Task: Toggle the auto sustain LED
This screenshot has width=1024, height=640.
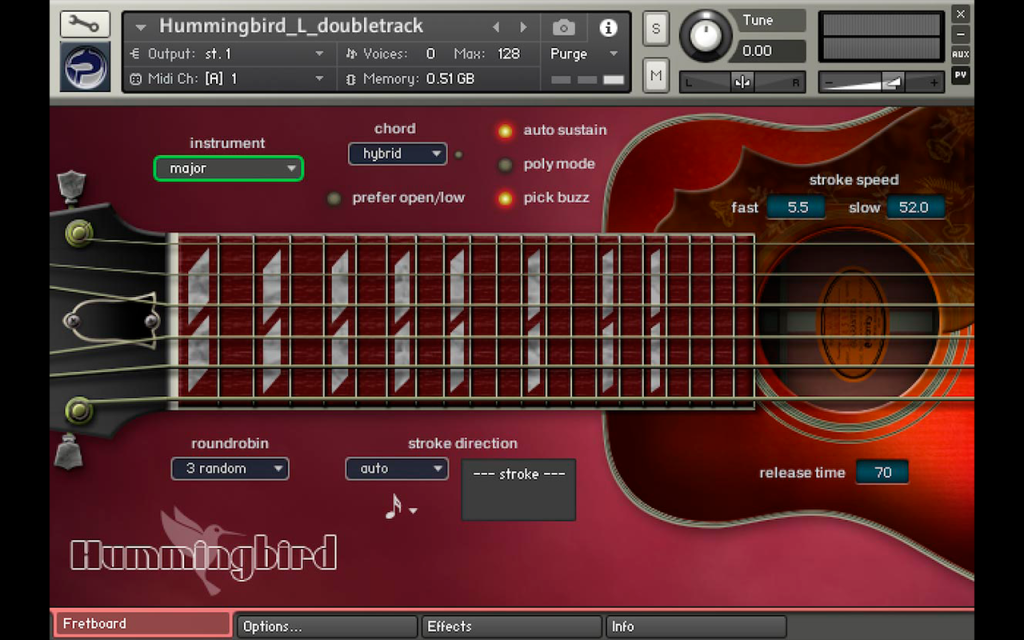Action: click(505, 131)
